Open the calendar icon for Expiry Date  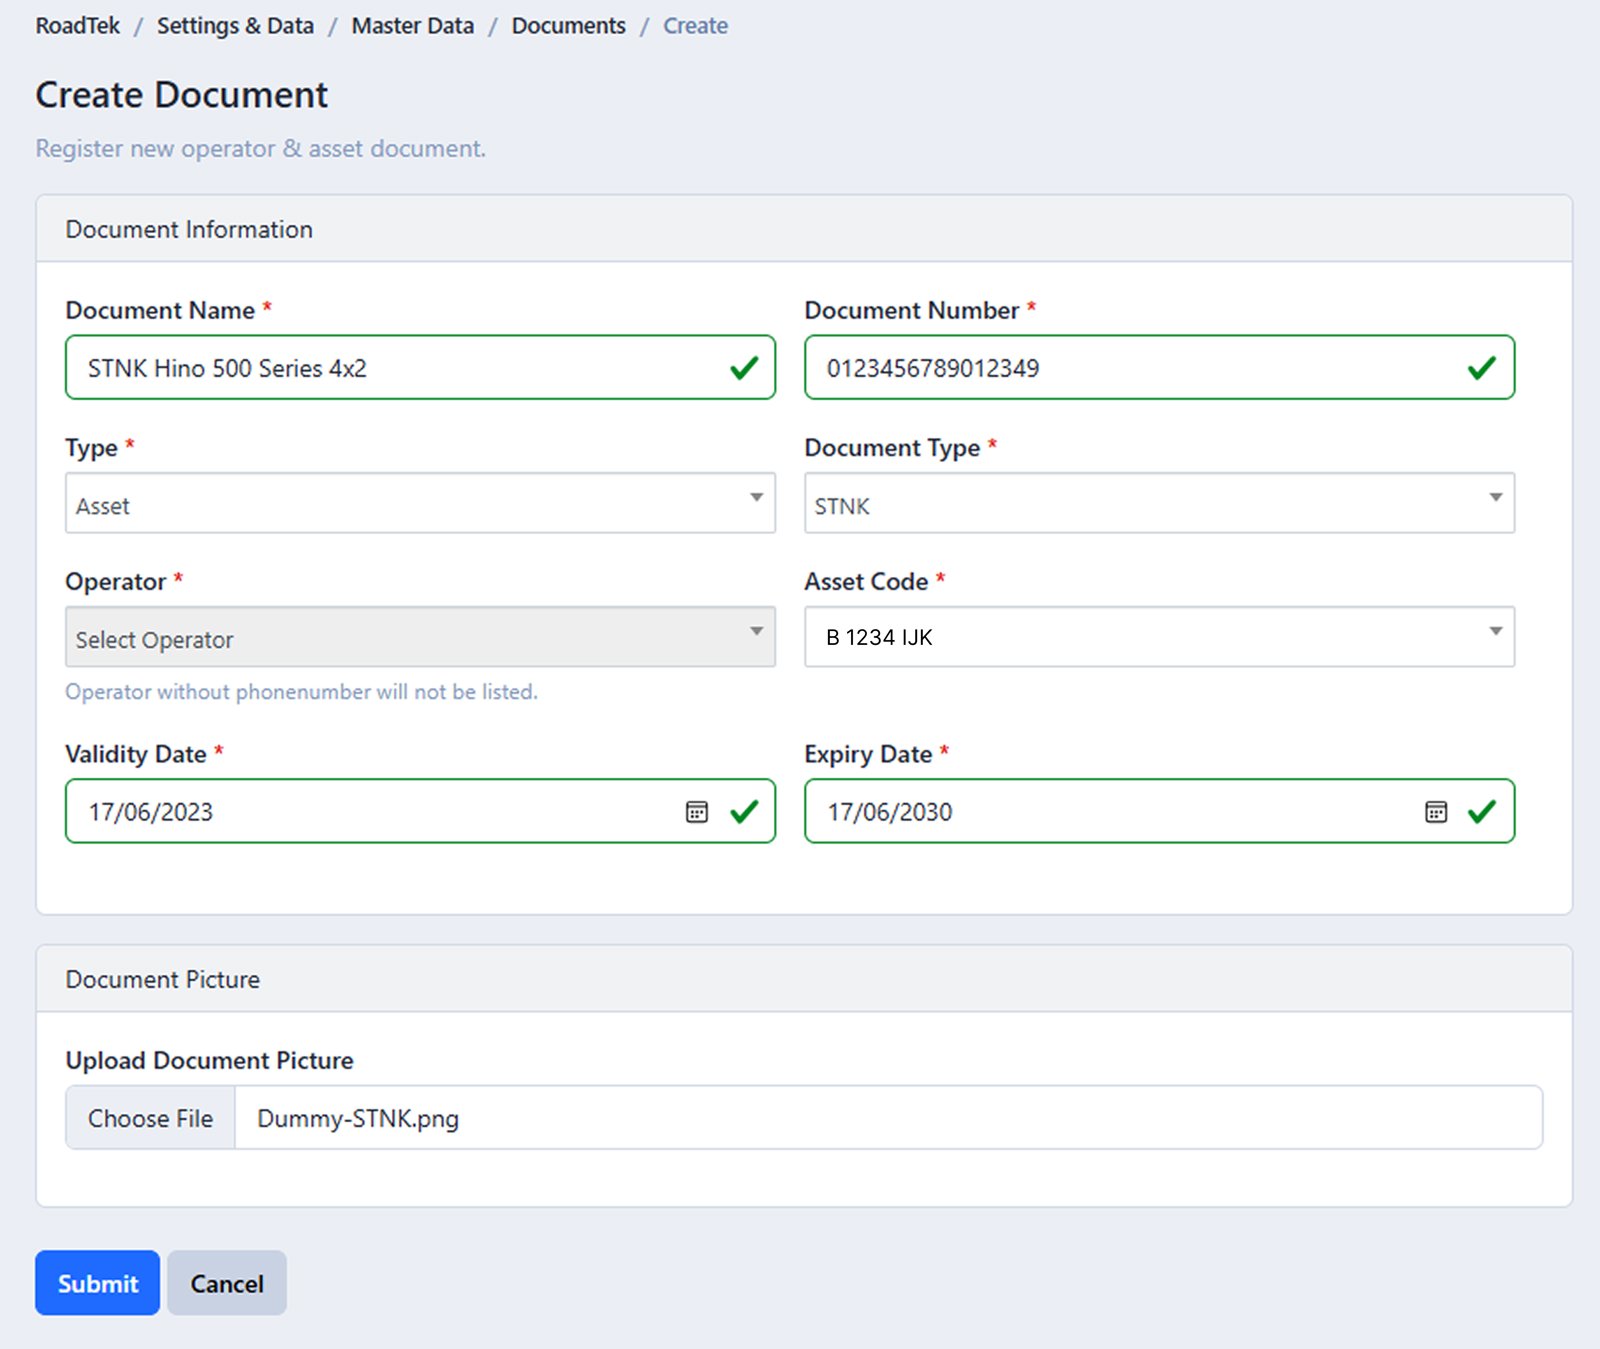pos(1435,812)
